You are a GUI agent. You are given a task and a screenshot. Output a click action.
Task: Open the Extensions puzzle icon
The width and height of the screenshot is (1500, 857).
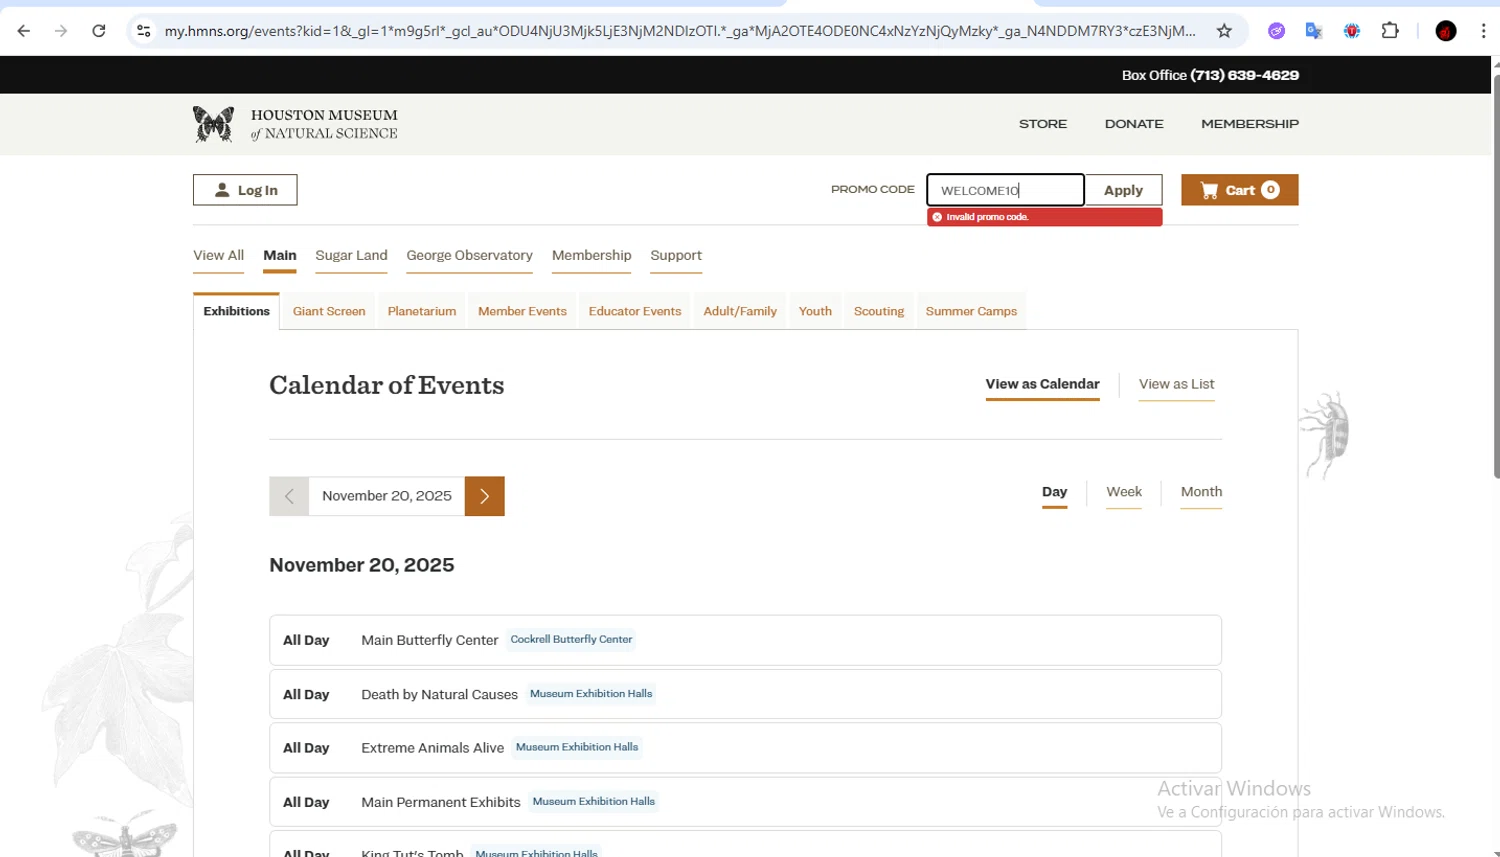coord(1390,31)
